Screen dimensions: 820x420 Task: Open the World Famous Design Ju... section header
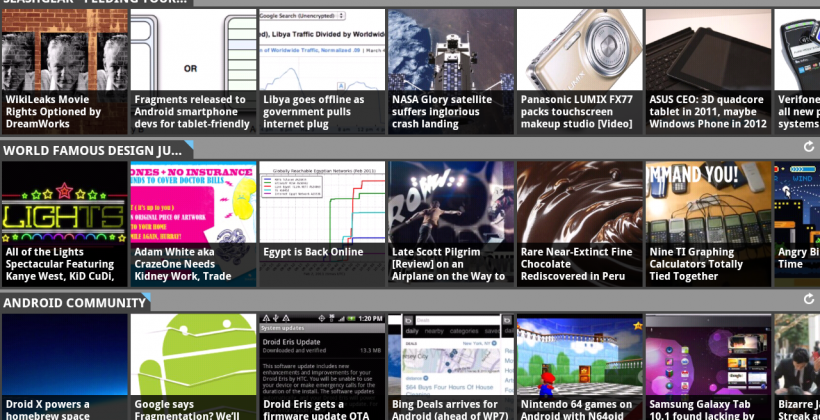(96, 151)
